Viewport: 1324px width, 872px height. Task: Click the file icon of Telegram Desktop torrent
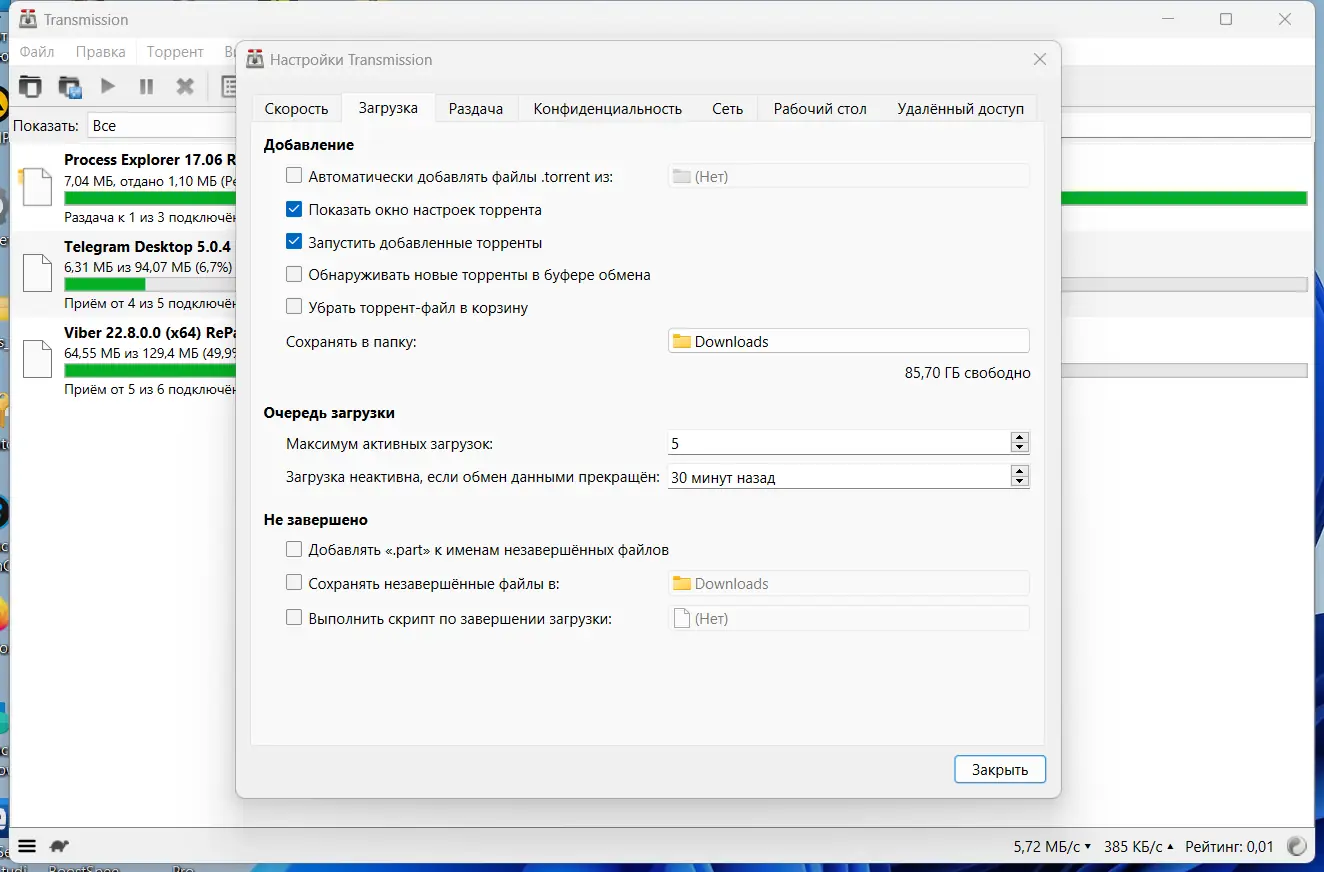point(37,272)
